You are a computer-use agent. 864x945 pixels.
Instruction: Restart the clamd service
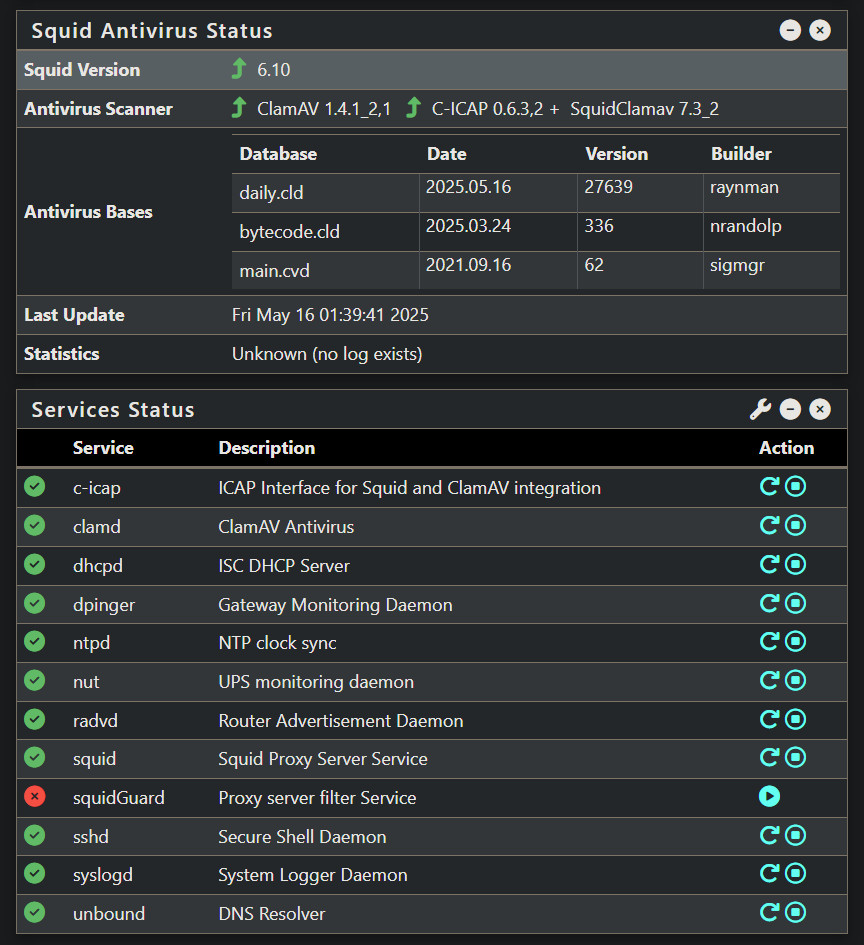[769, 526]
